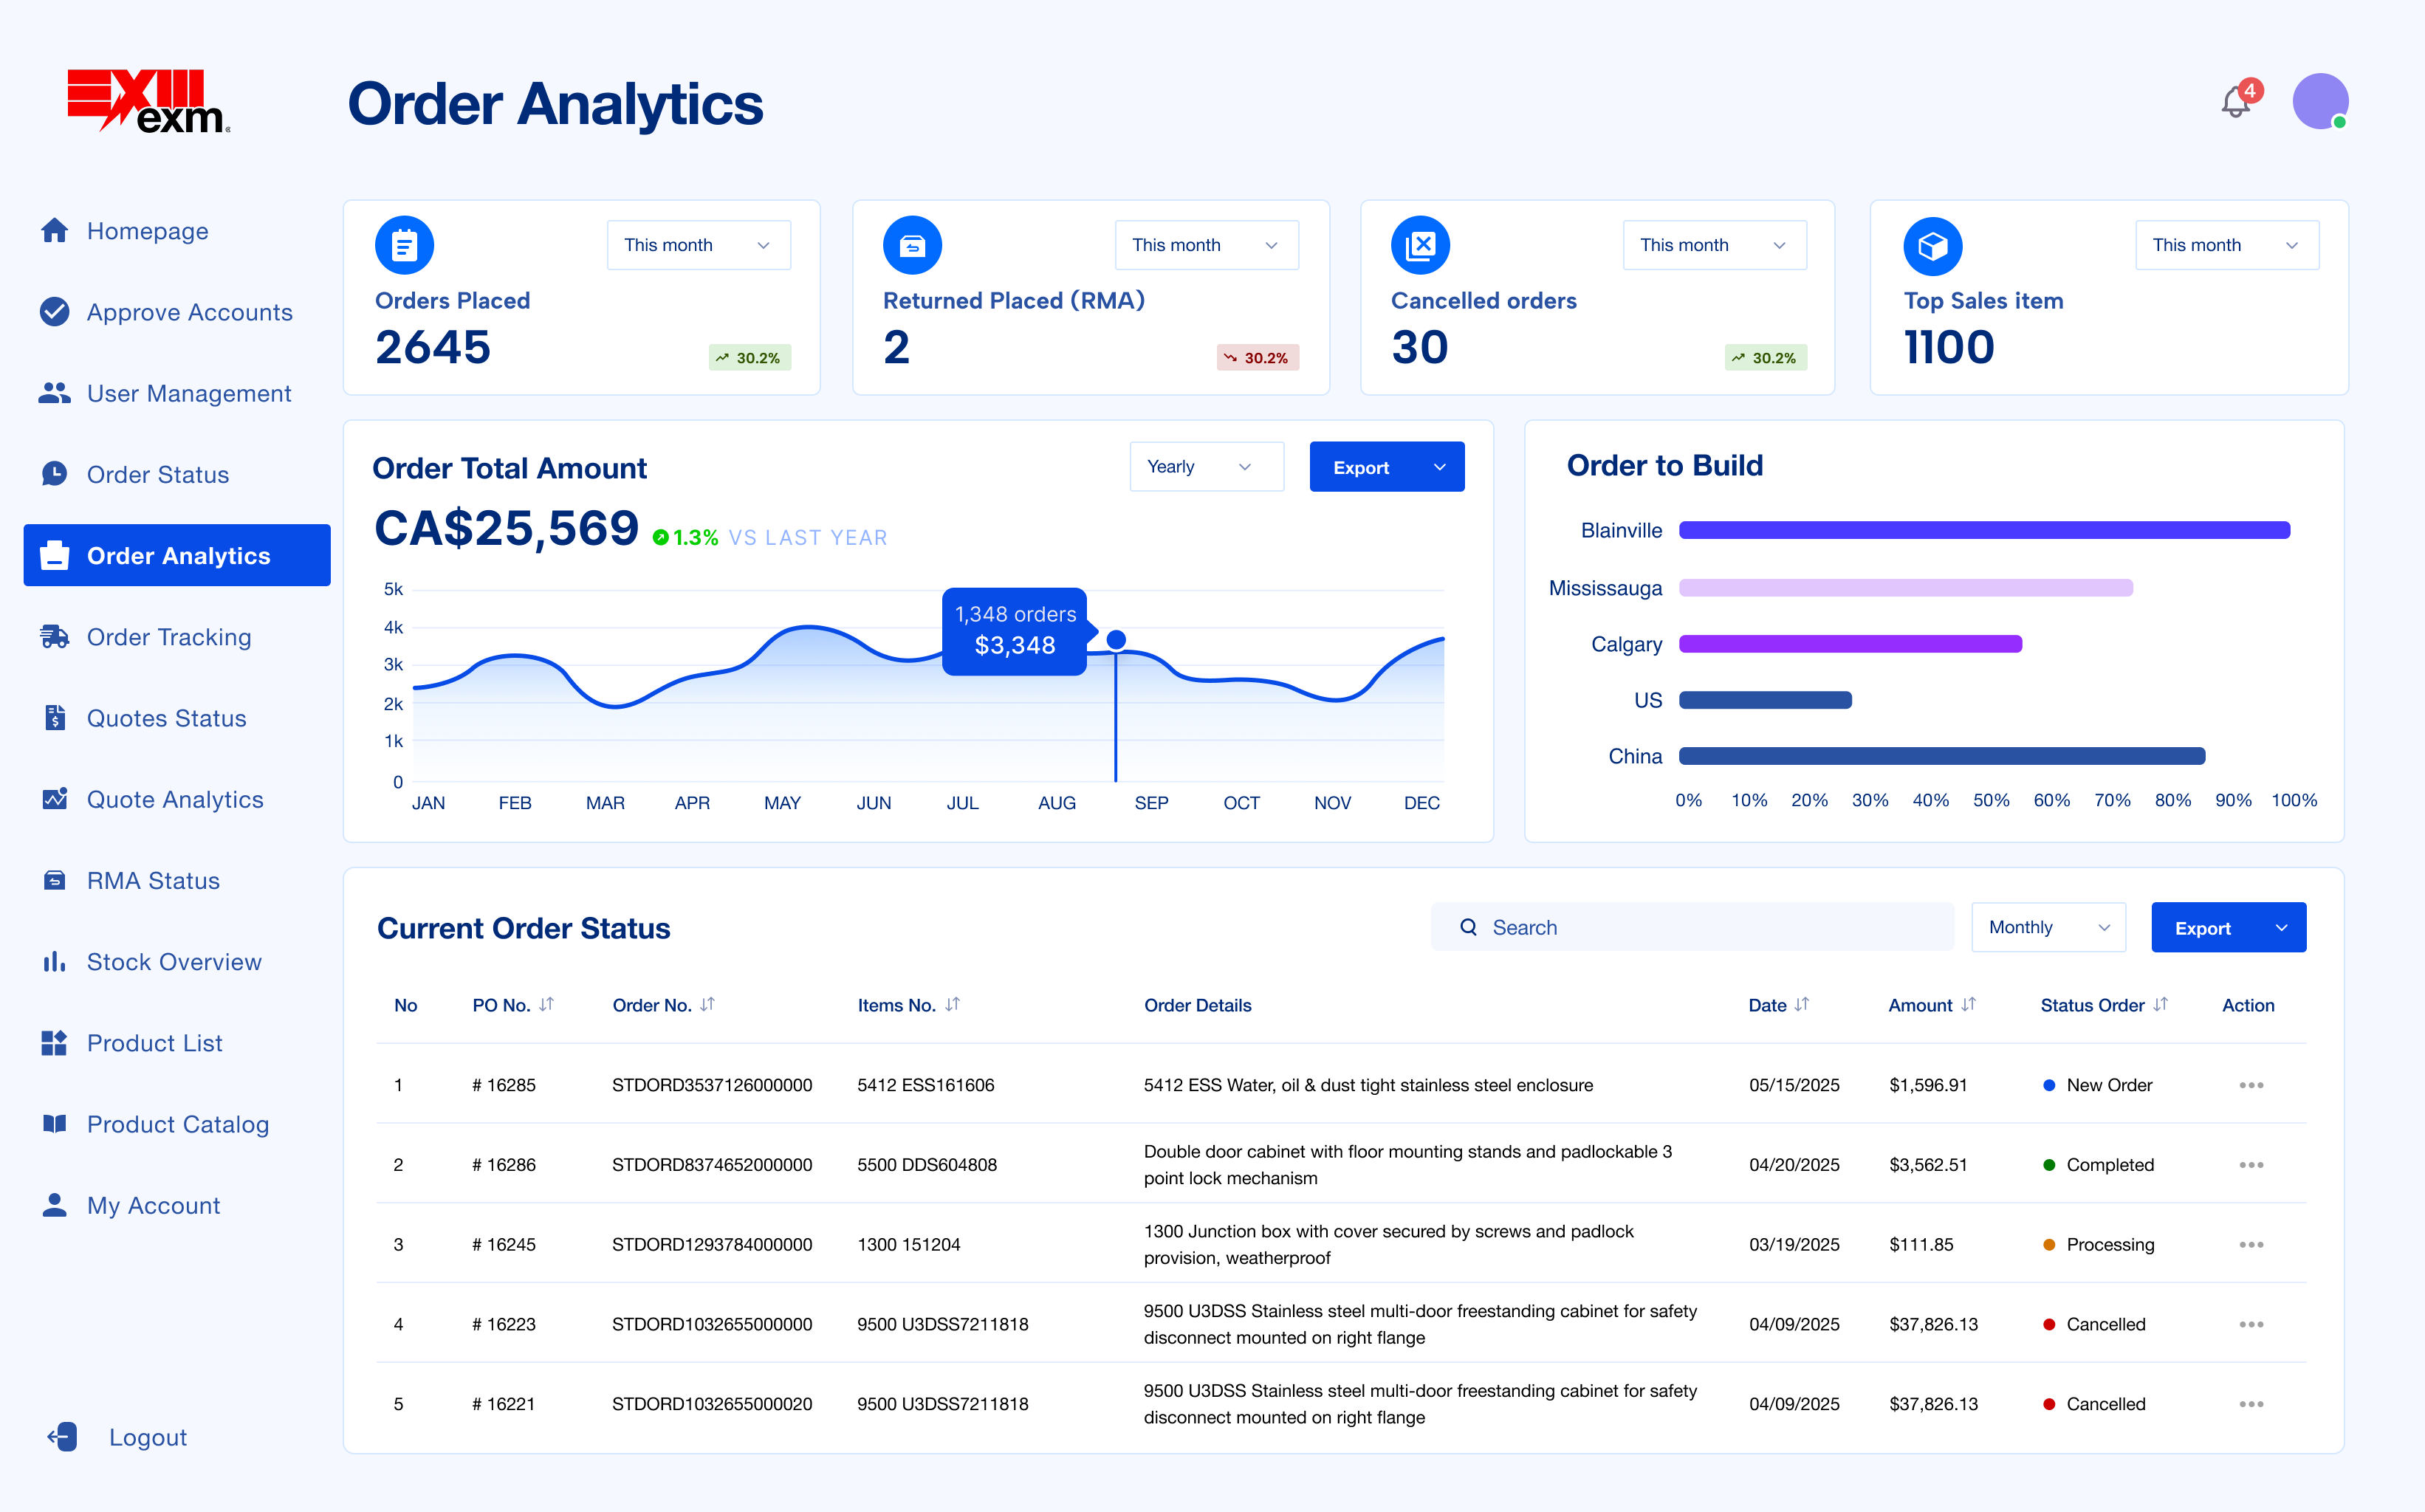The height and width of the screenshot is (1512, 2425).
Task: Sort by Status Order column arrows
Action: pyautogui.click(x=2160, y=1004)
